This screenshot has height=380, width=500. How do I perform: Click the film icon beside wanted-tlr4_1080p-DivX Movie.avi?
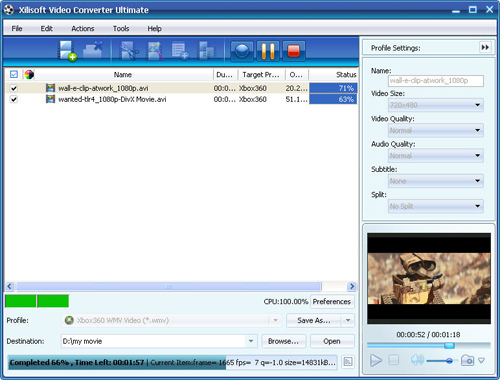pos(50,99)
